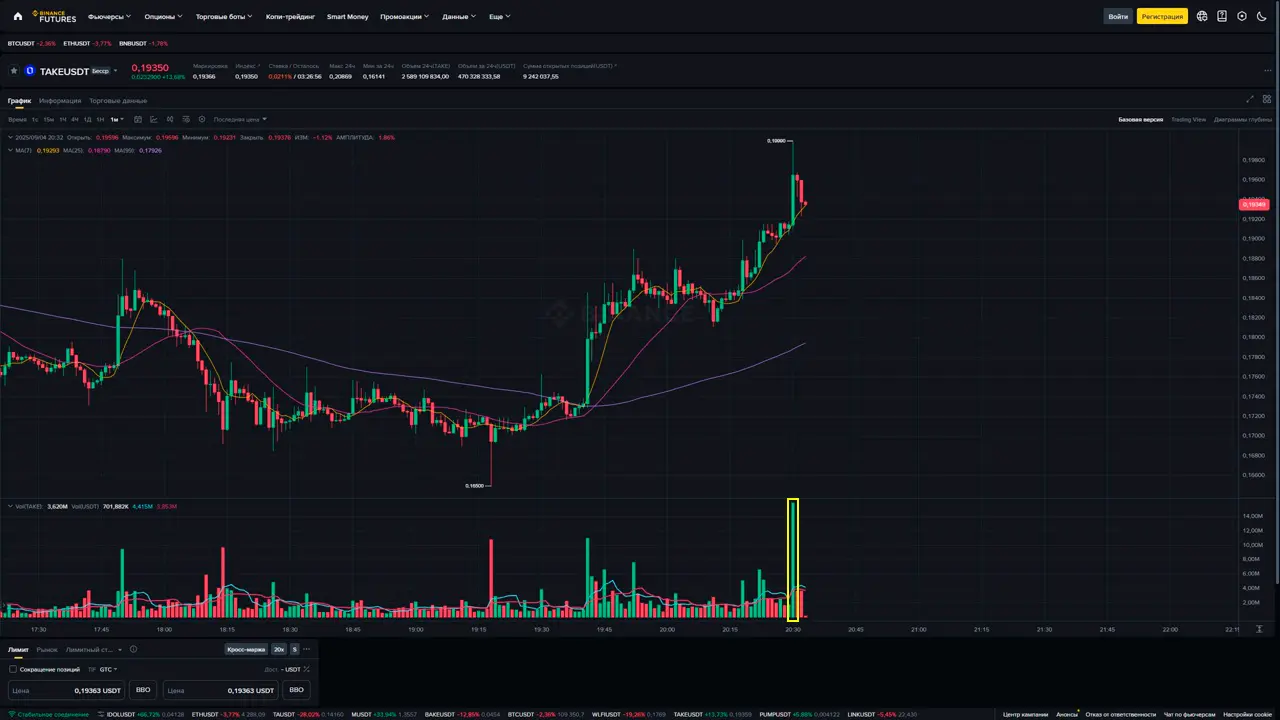Select the Рынок order tab
1280x720 pixels.
(47, 649)
